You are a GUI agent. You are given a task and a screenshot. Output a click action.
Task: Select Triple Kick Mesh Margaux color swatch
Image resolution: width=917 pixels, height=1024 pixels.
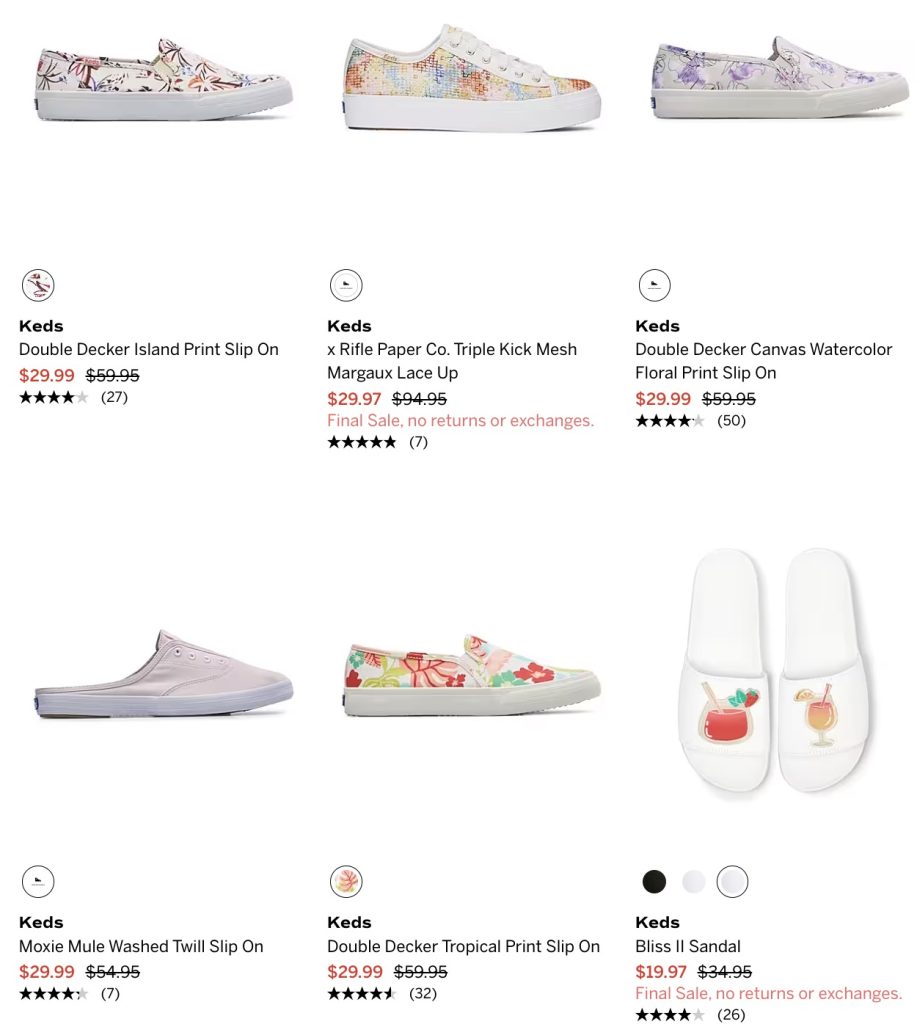tap(346, 286)
